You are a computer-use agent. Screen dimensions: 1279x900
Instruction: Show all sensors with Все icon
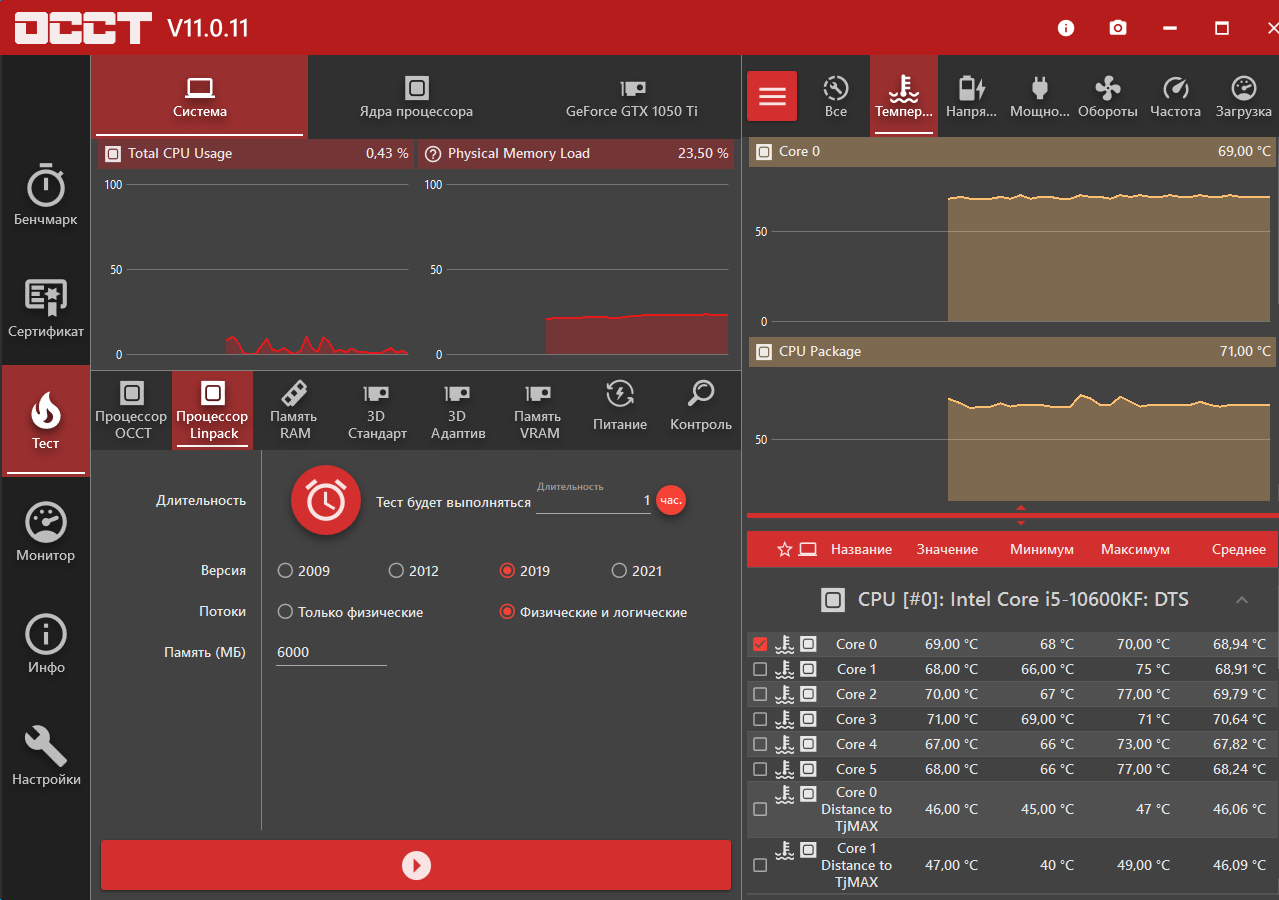click(836, 97)
